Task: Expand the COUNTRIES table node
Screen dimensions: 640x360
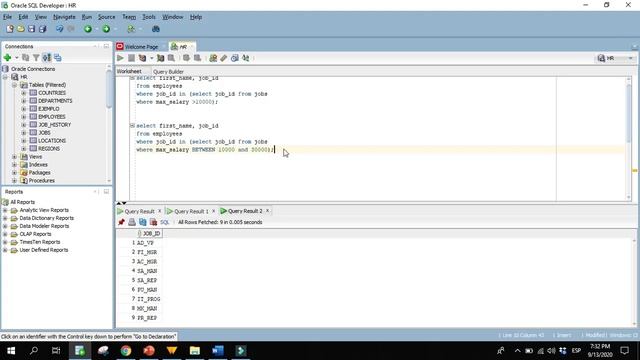Action: click(x=24, y=93)
